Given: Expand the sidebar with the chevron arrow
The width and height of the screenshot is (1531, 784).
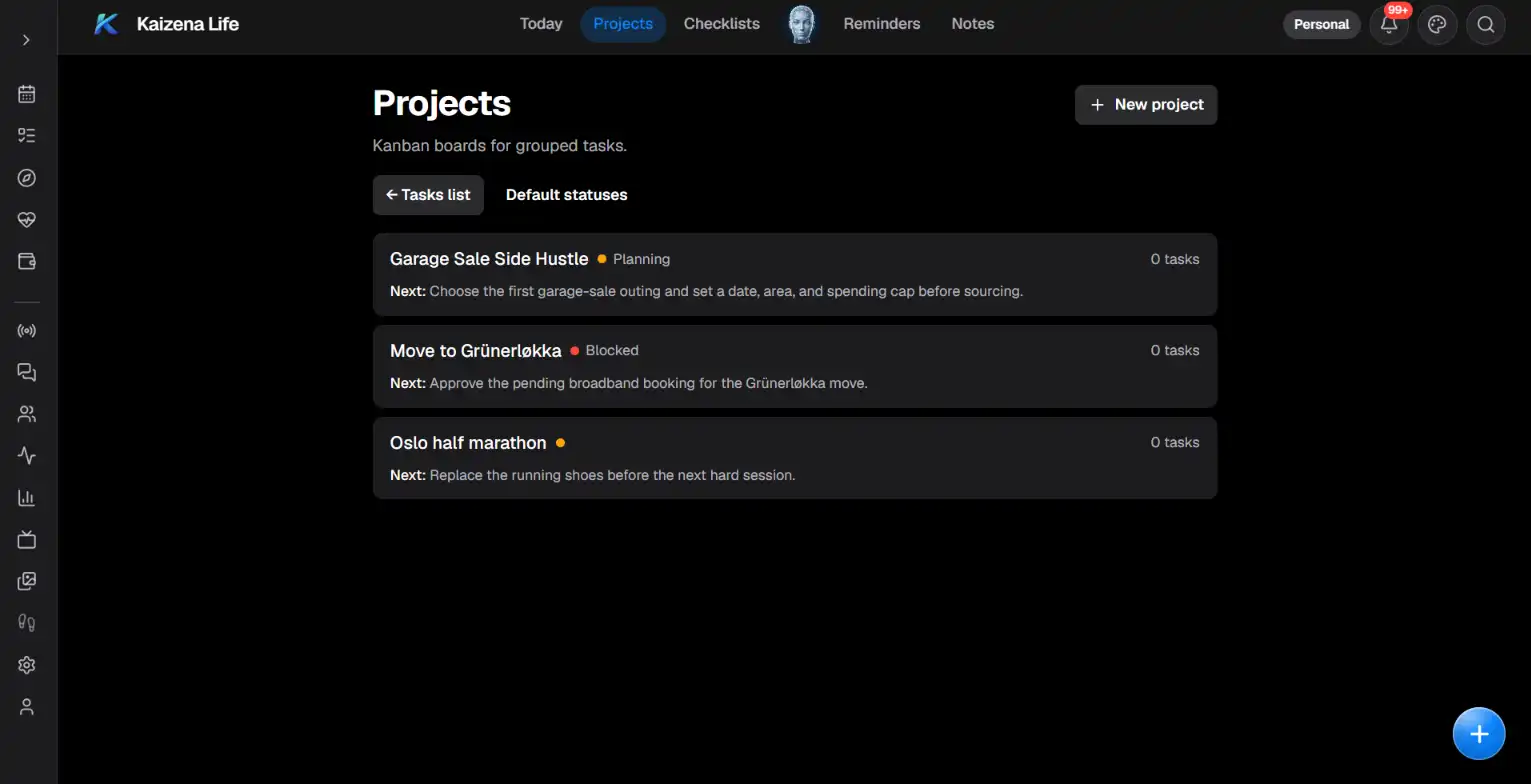Looking at the screenshot, I should [x=26, y=40].
